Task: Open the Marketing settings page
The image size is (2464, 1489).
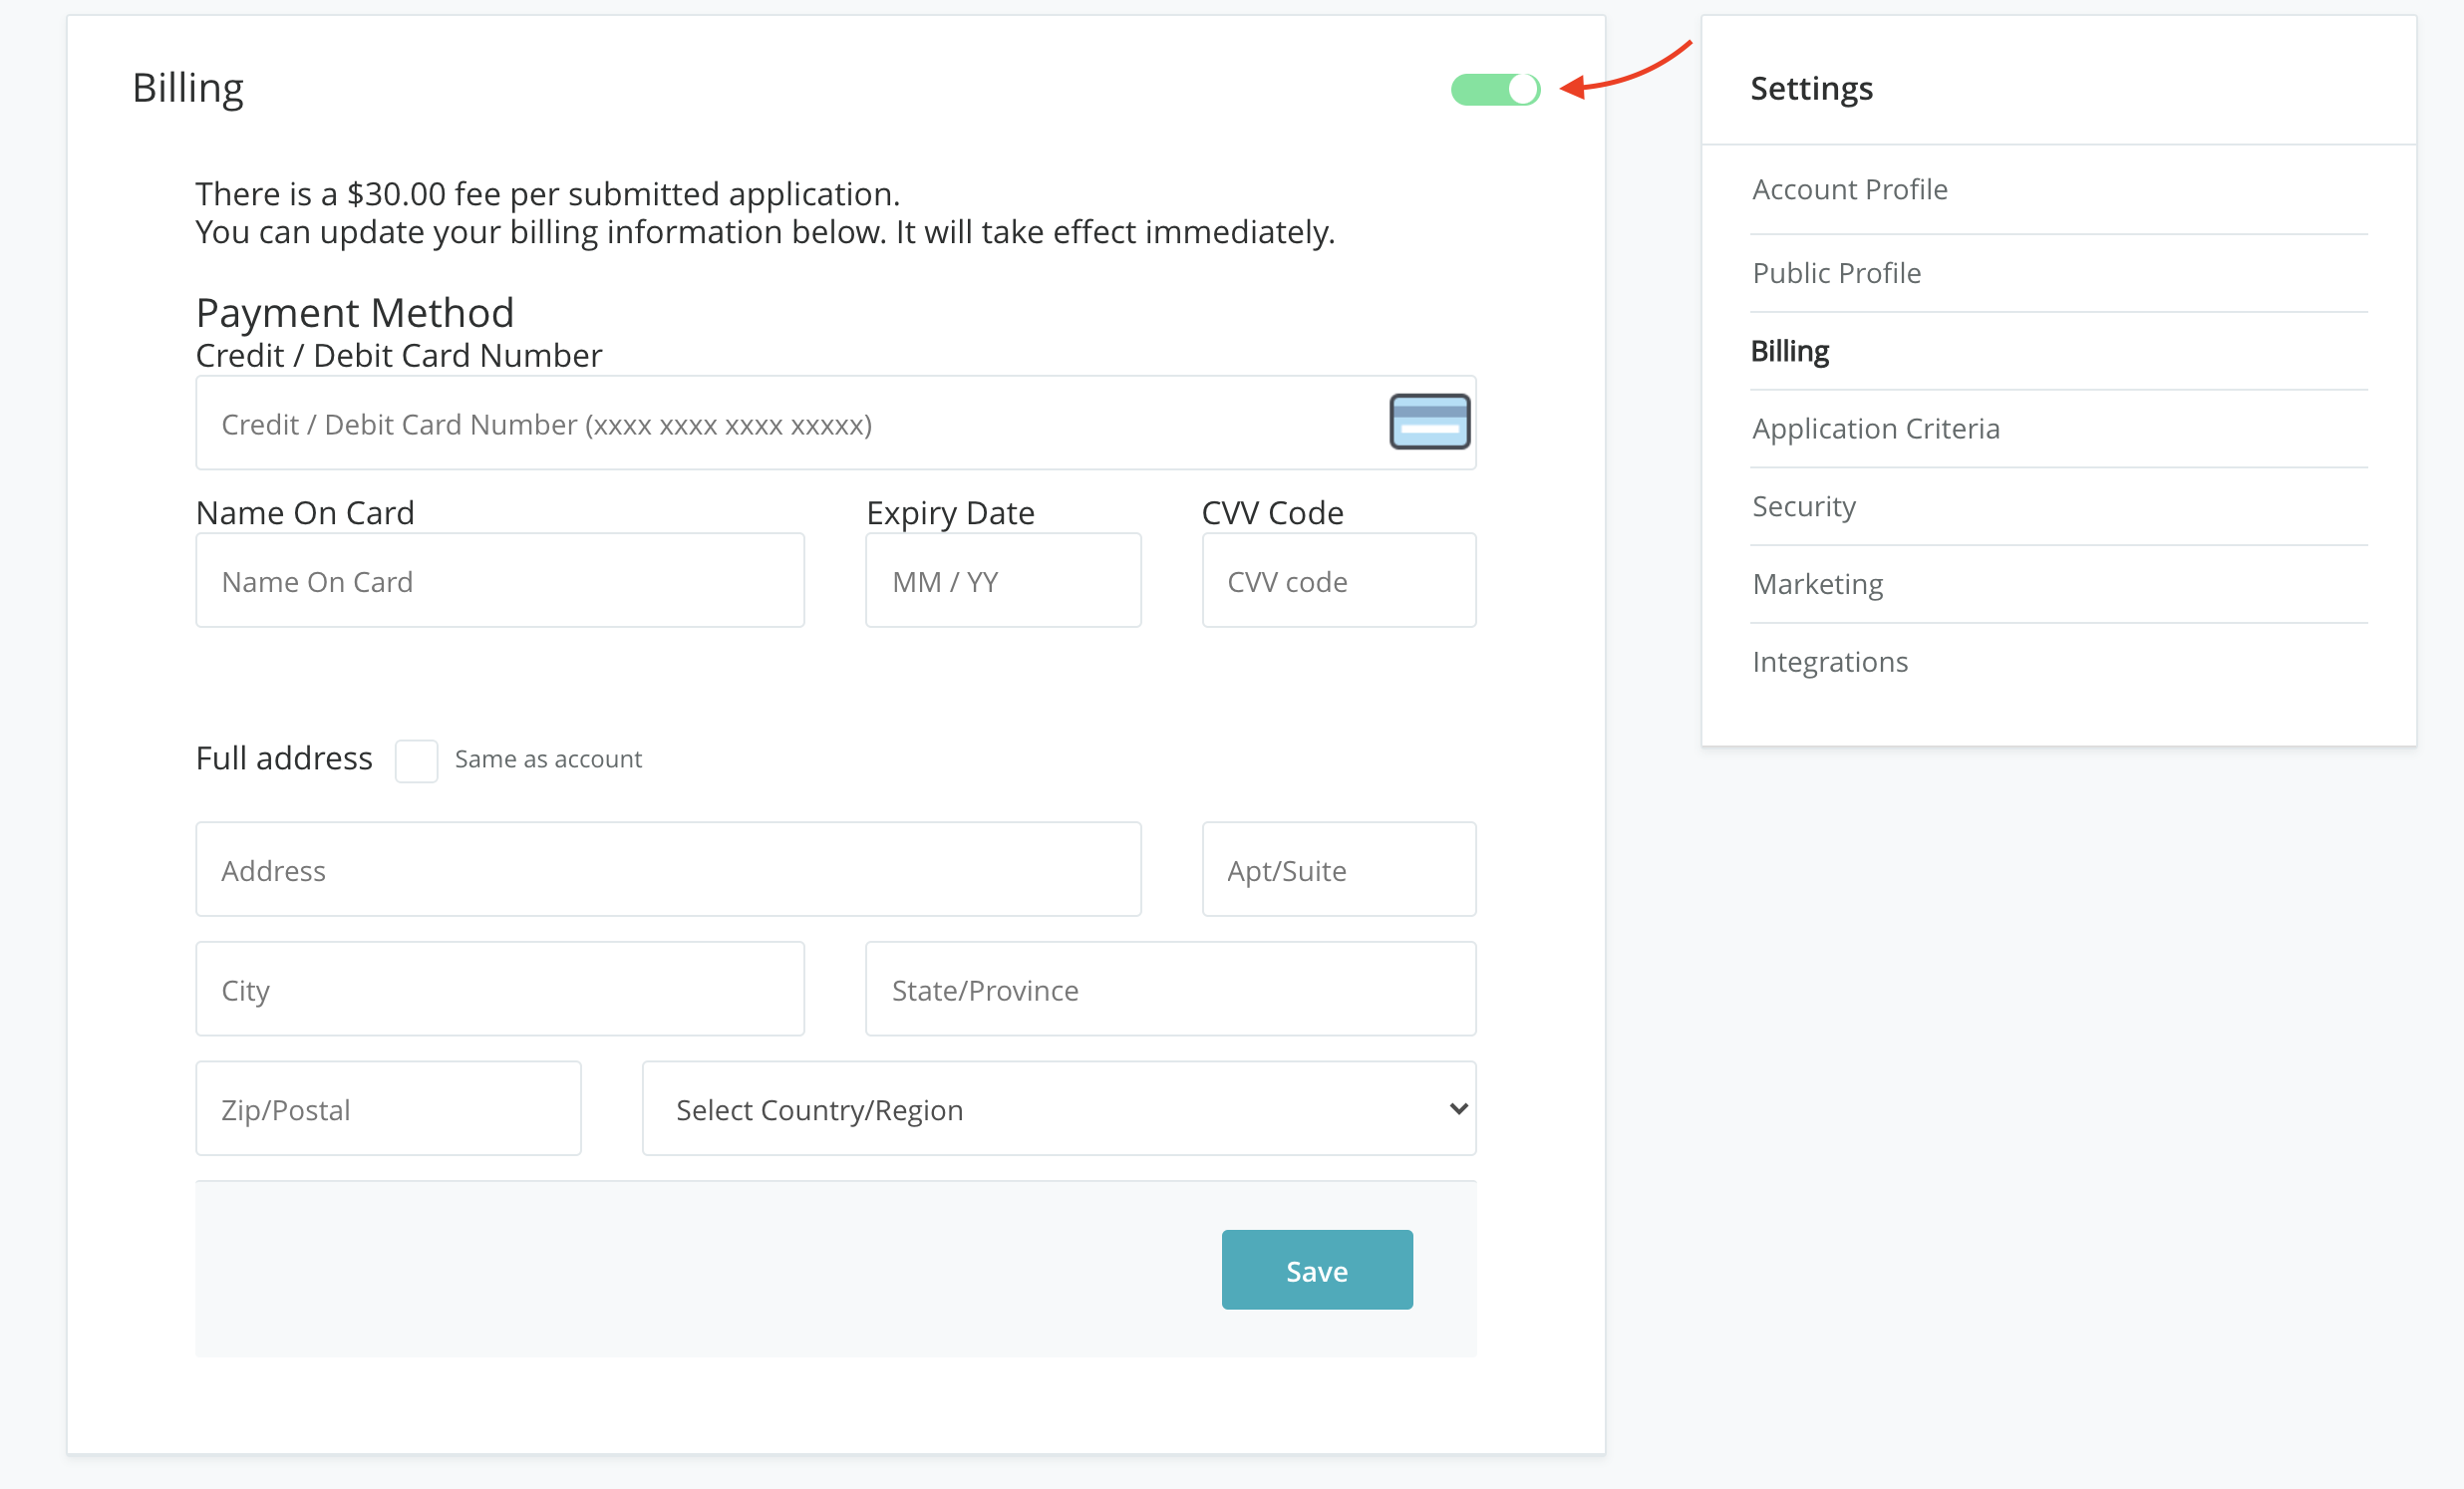Action: [x=1817, y=584]
